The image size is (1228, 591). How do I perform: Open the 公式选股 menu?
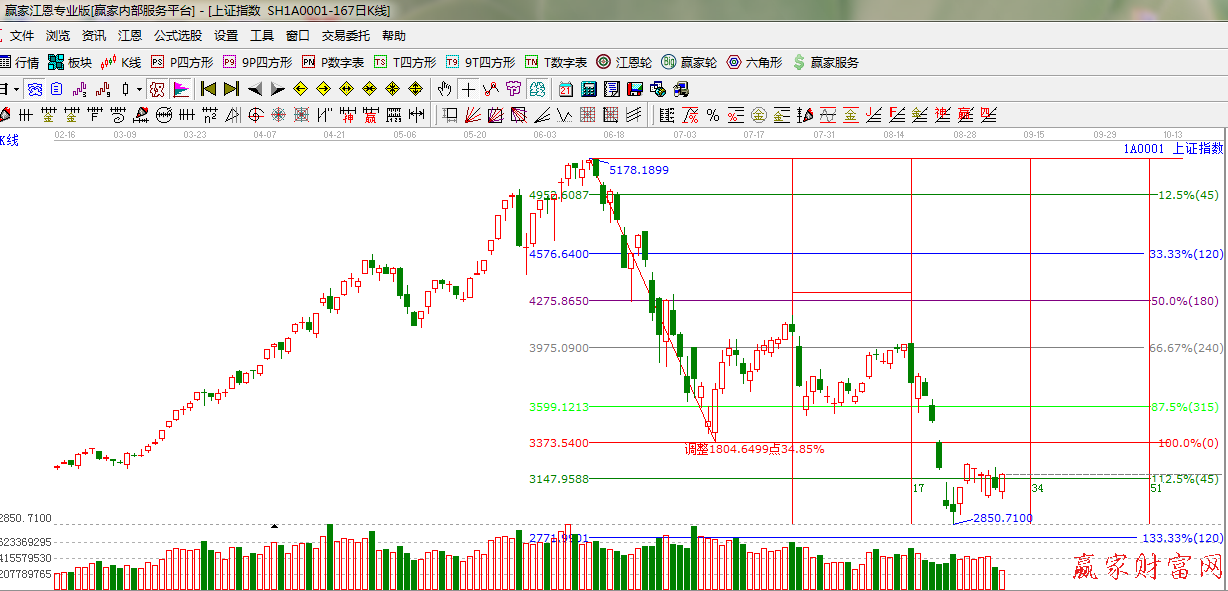tap(178, 36)
